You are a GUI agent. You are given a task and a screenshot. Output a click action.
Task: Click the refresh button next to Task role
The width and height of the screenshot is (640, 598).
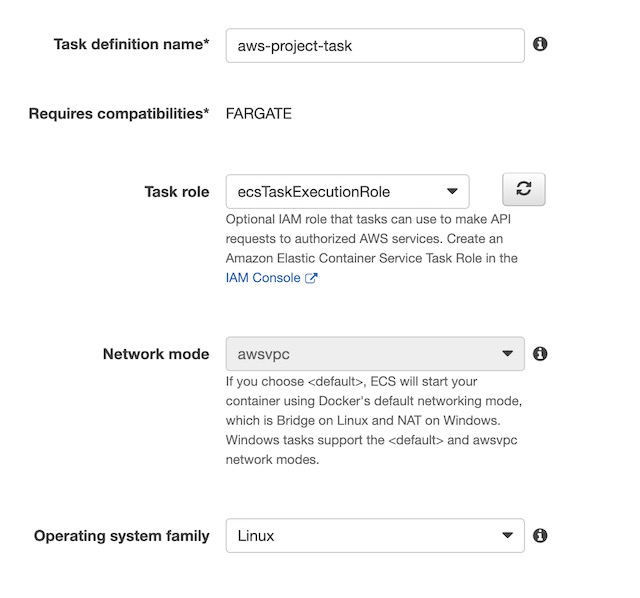[x=523, y=190]
